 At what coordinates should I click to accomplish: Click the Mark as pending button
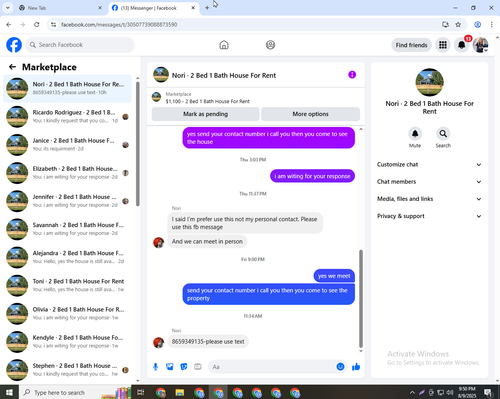205,114
